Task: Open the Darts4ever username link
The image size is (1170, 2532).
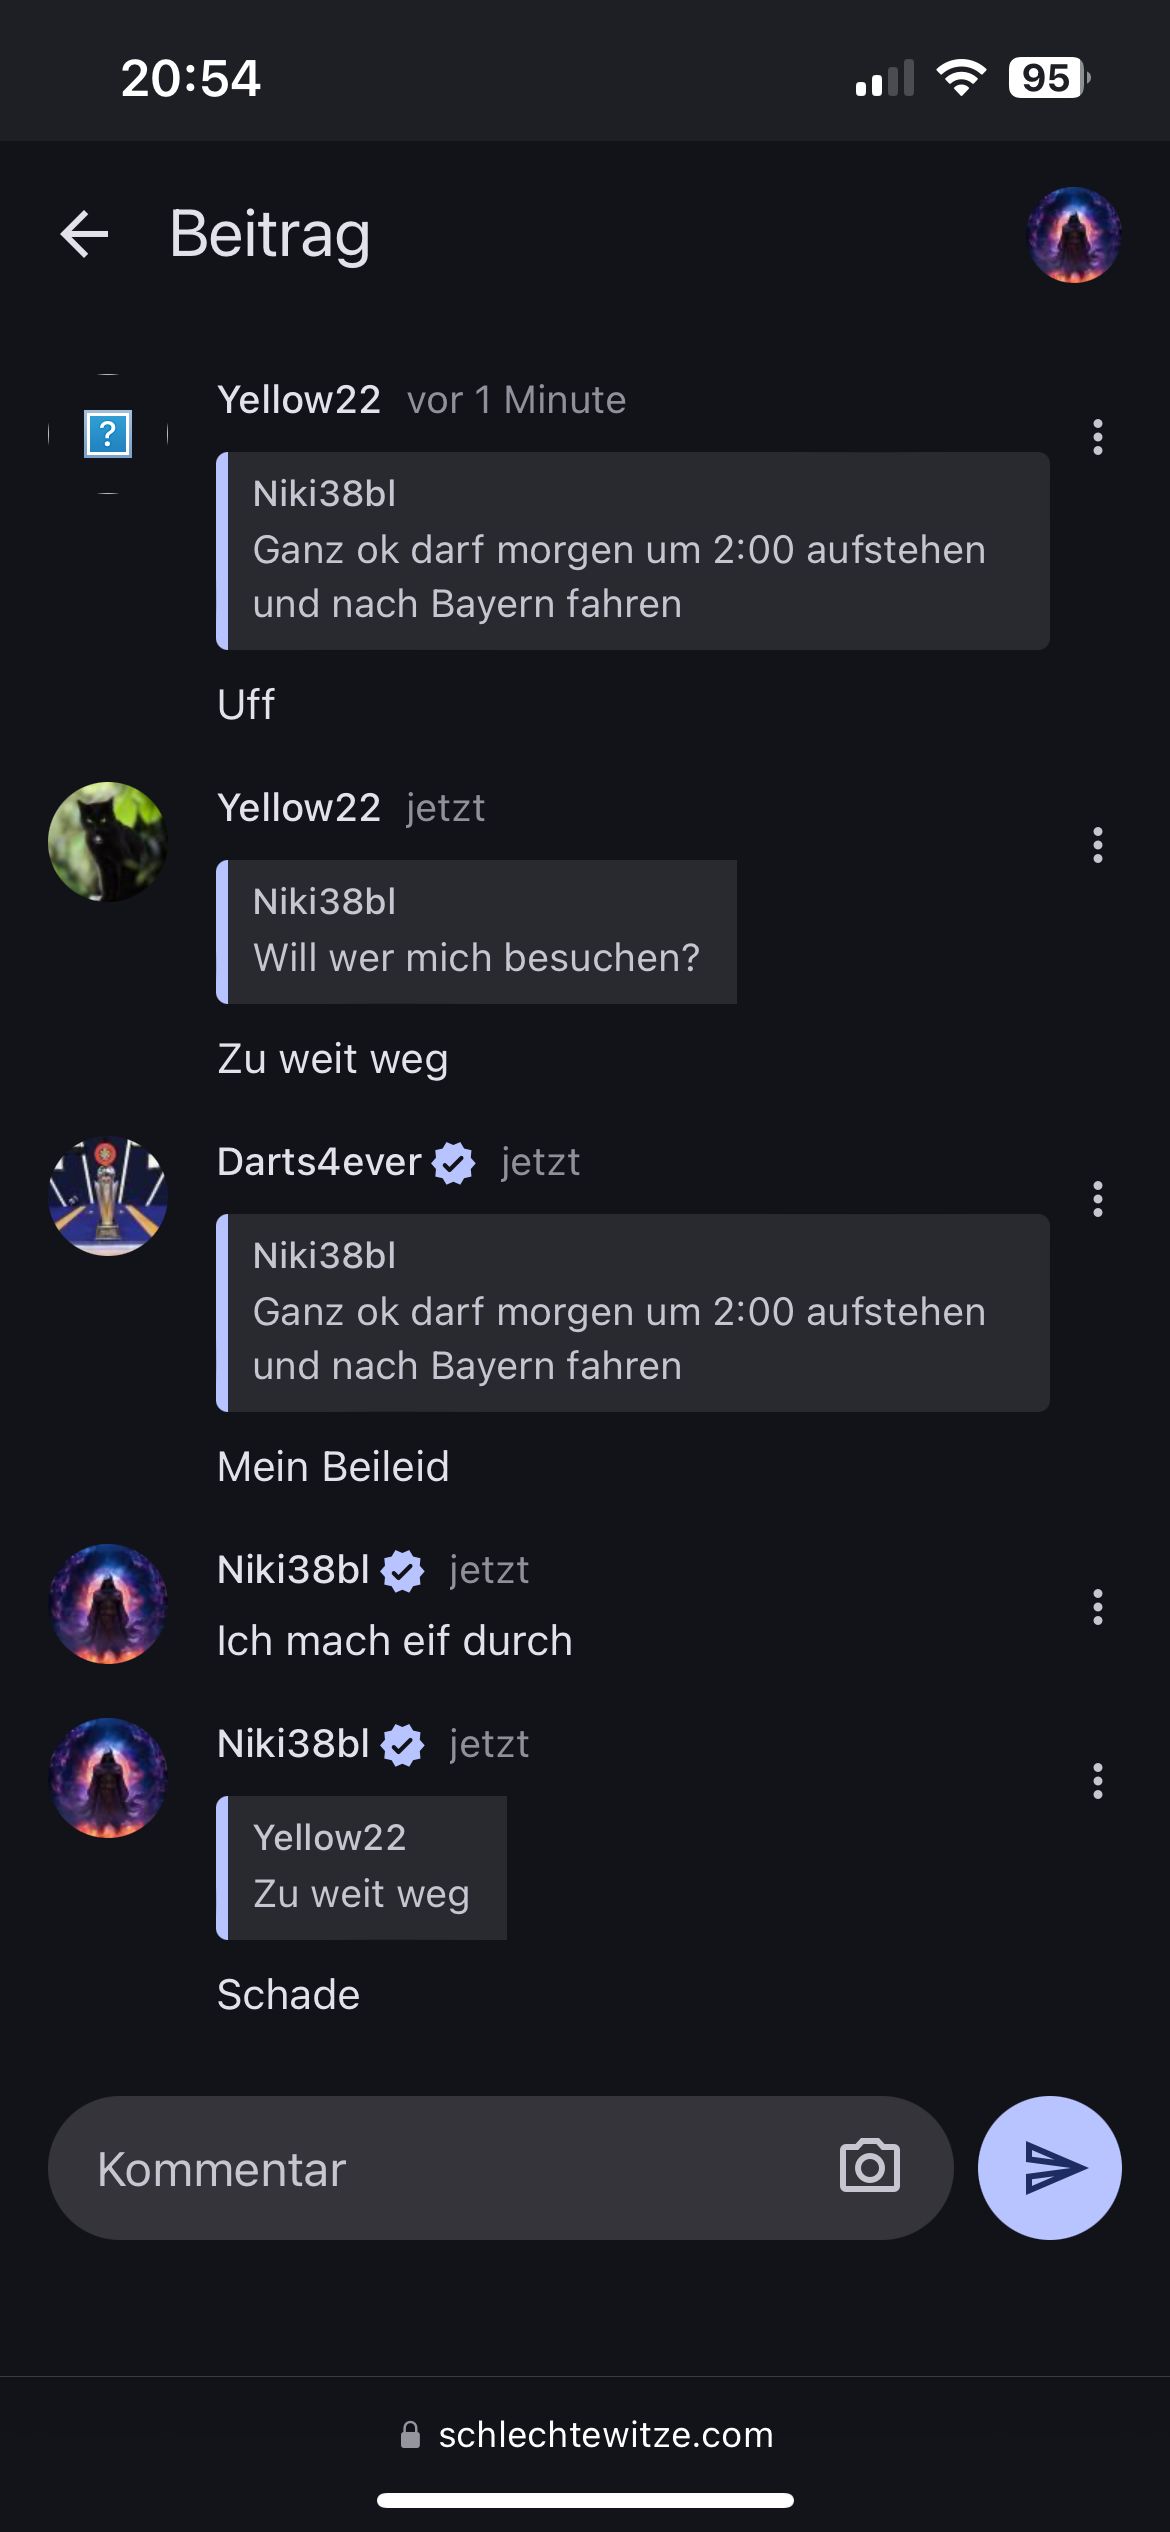Action: (x=319, y=1162)
